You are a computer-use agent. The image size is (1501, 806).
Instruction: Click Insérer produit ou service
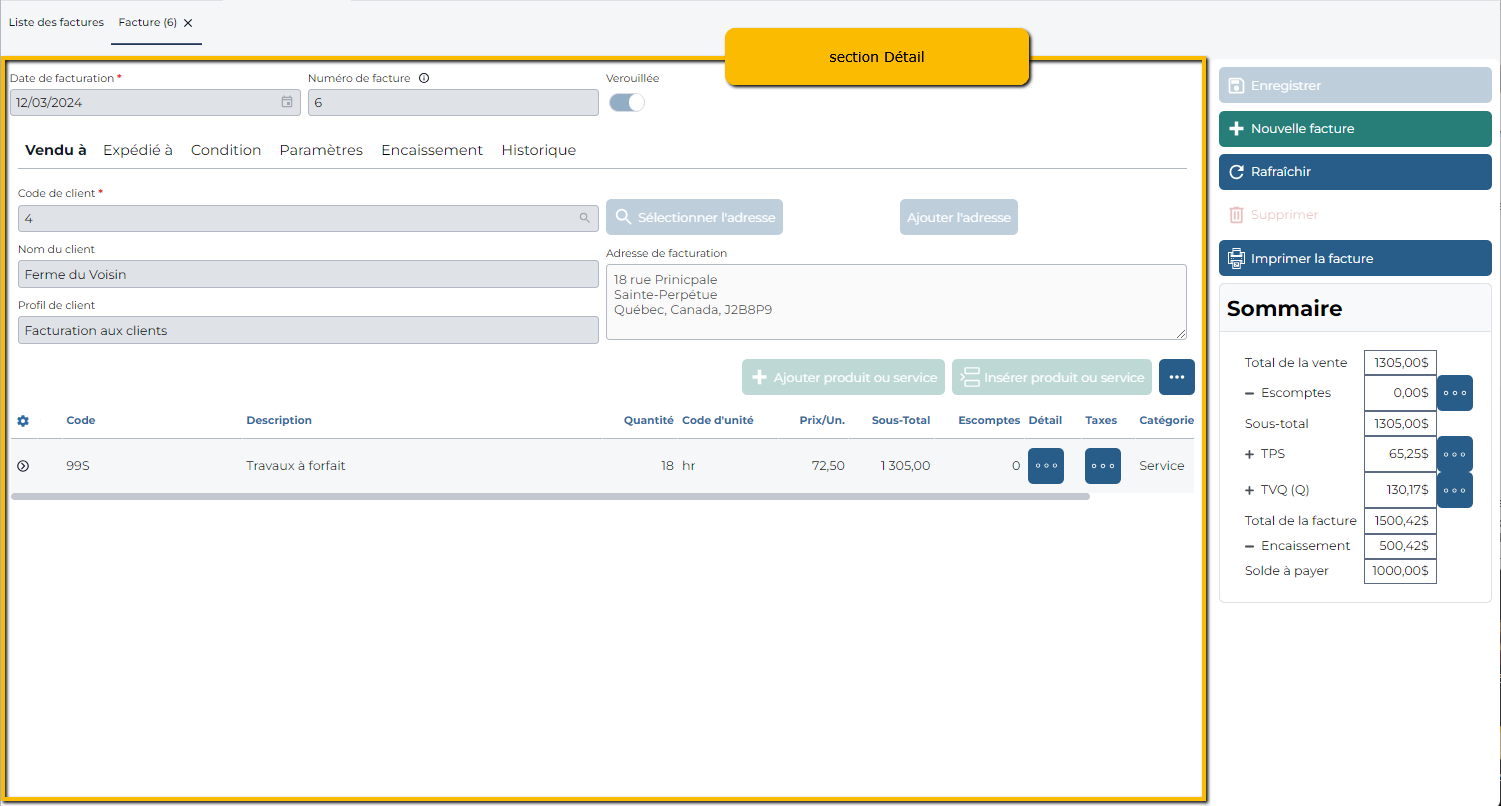(x=1052, y=377)
